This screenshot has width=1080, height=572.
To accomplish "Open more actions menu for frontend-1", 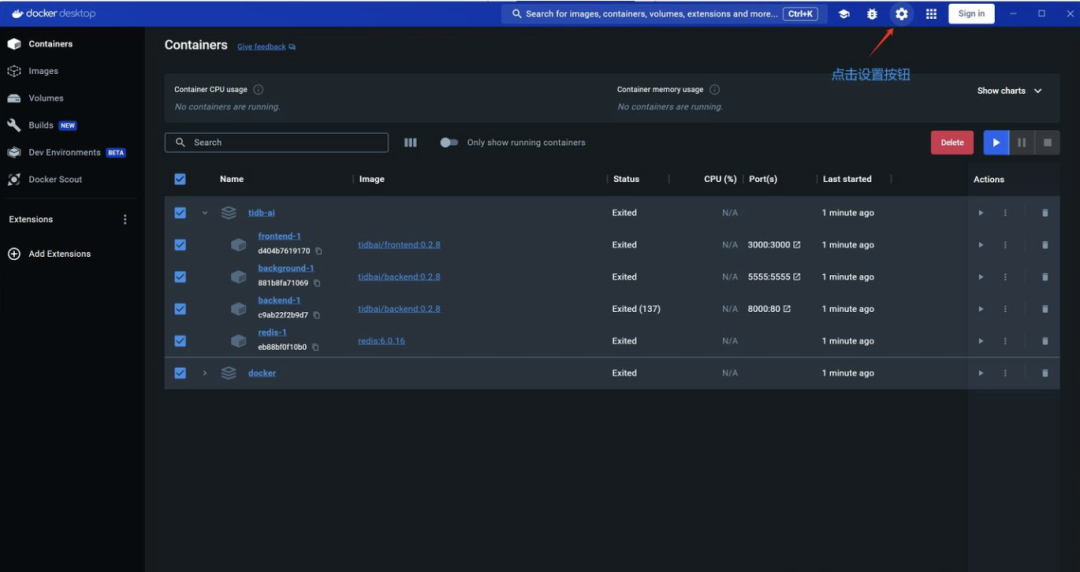I will coord(1005,245).
